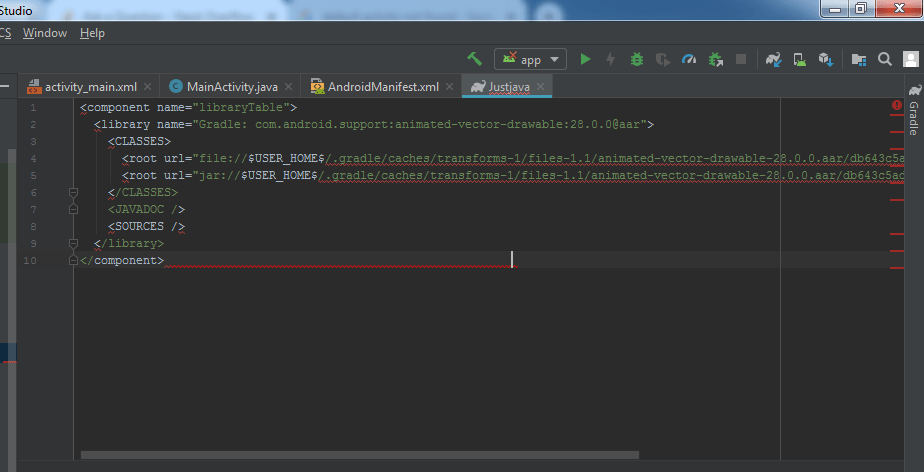Image resolution: width=924 pixels, height=472 pixels.
Task: Click the <CLASSES> tag on line 3
Action: pyautogui.click(x=139, y=141)
